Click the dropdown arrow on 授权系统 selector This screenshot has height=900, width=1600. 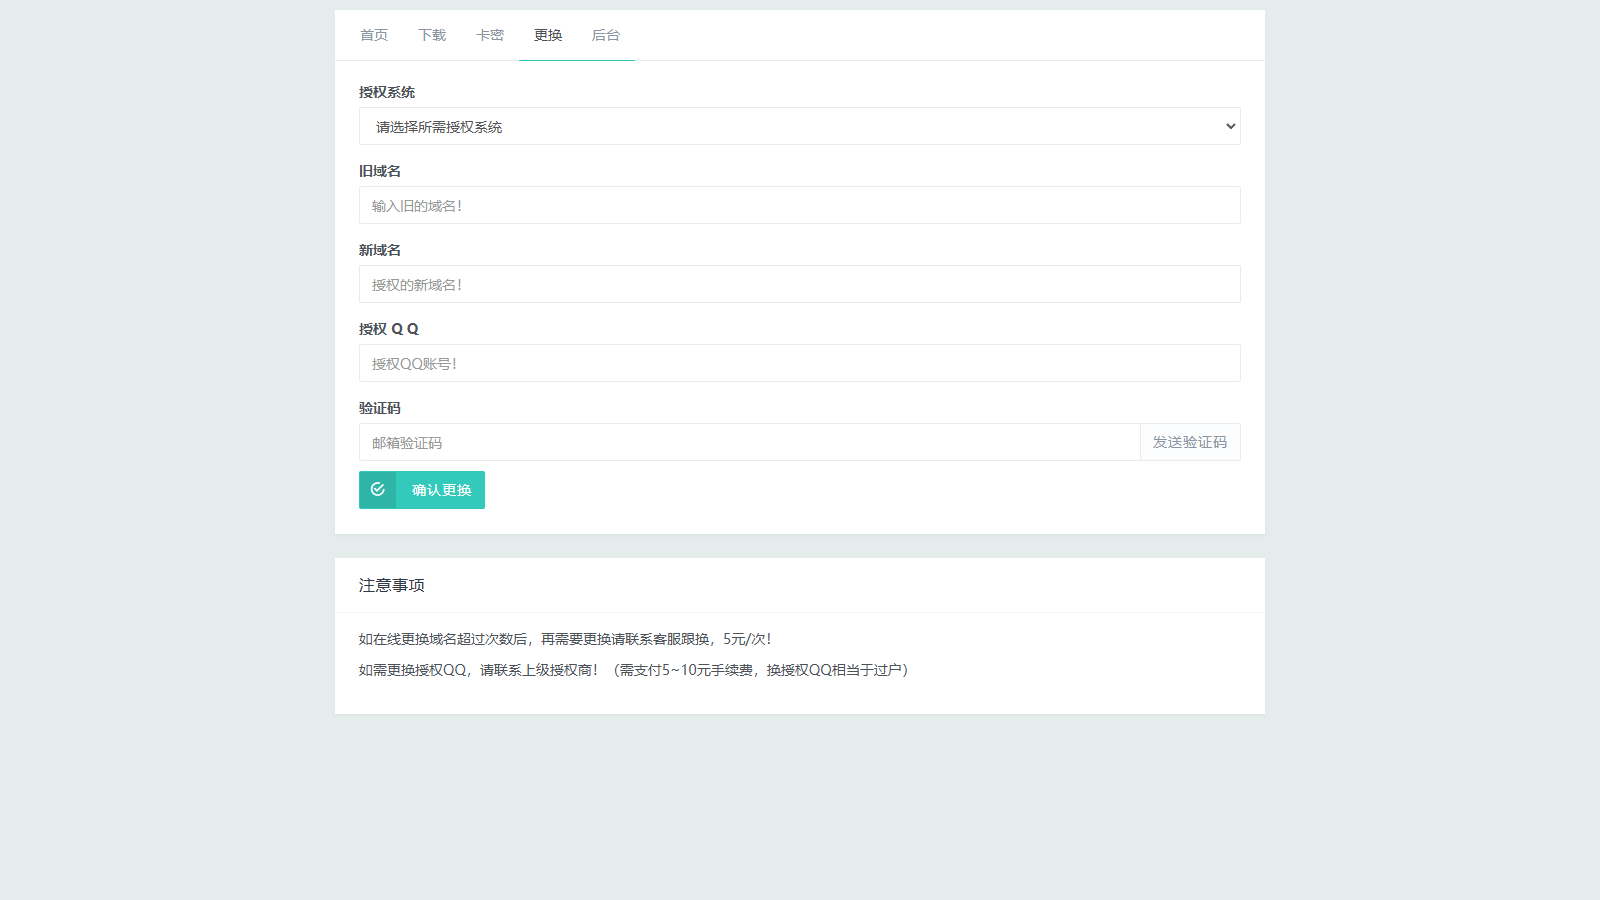[x=1229, y=126]
